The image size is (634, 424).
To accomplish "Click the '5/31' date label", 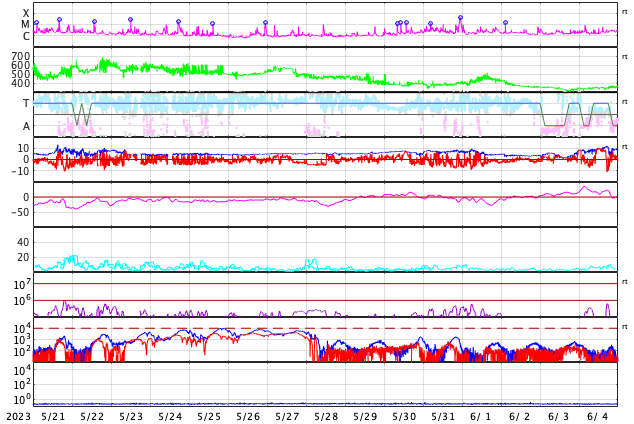I will point(443,417).
